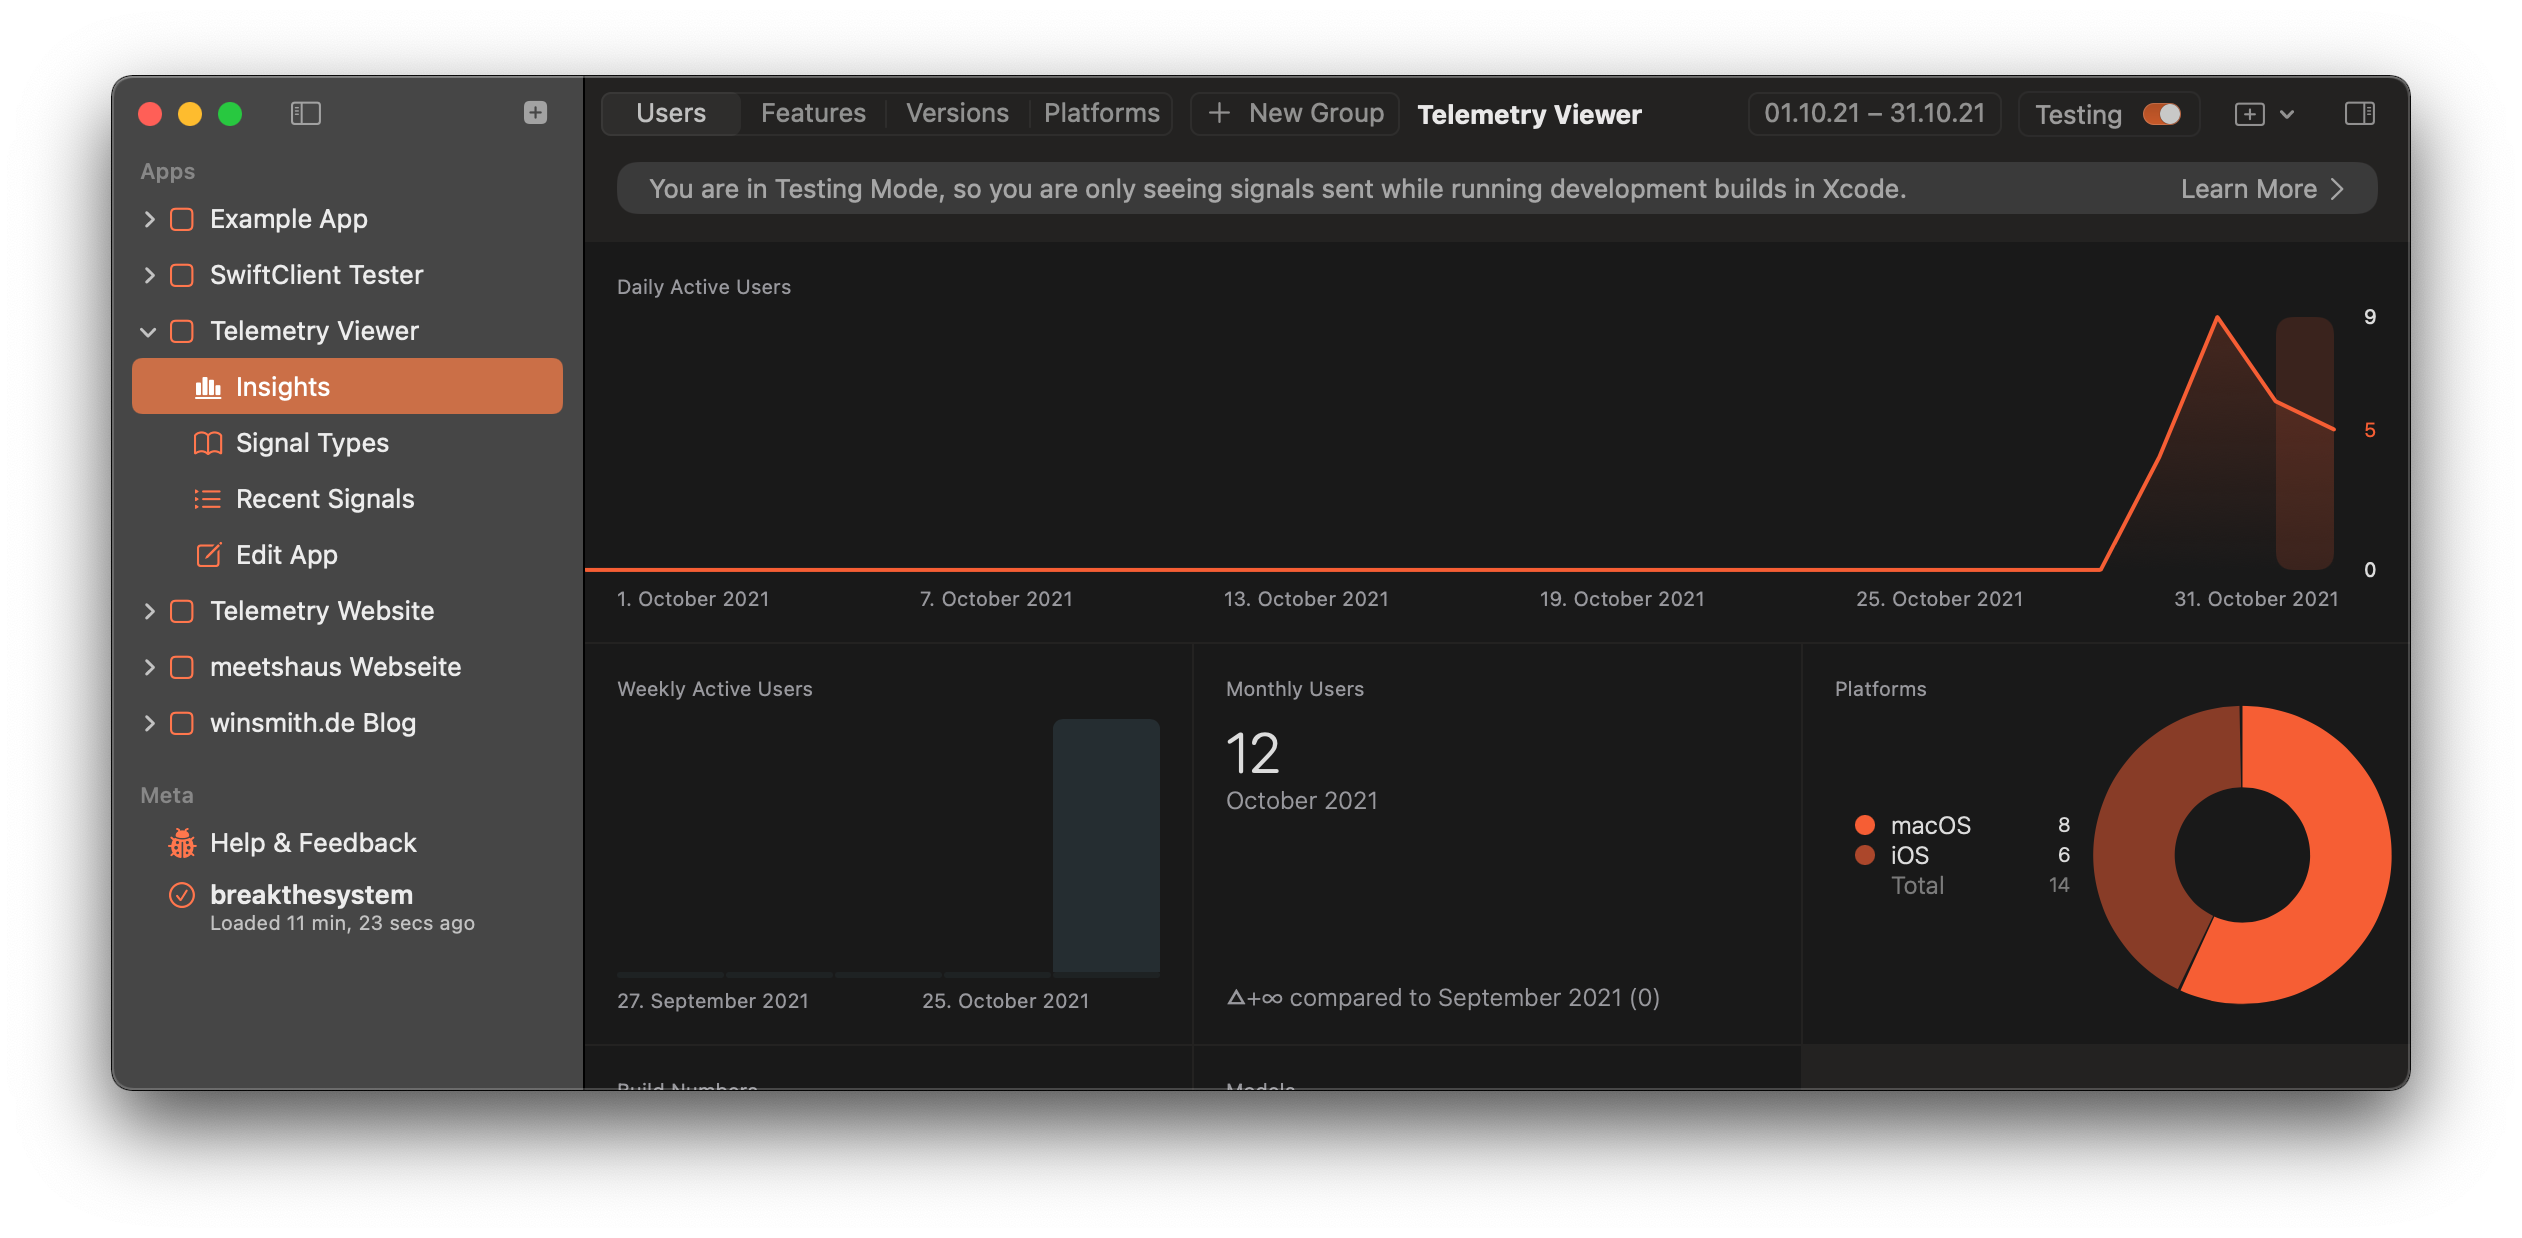The image size is (2522, 1238).
Task: Open the add insight dropdown arrow
Action: (2287, 114)
